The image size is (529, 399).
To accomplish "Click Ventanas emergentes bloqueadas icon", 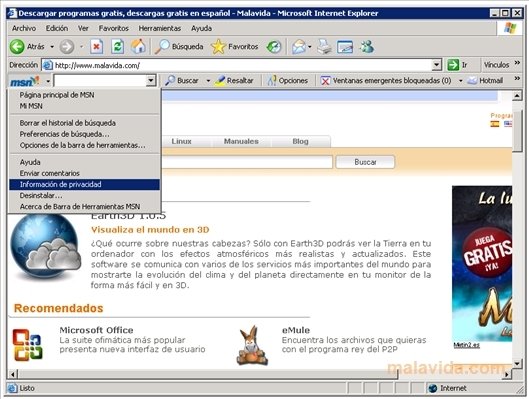I will (x=325, y=81).
